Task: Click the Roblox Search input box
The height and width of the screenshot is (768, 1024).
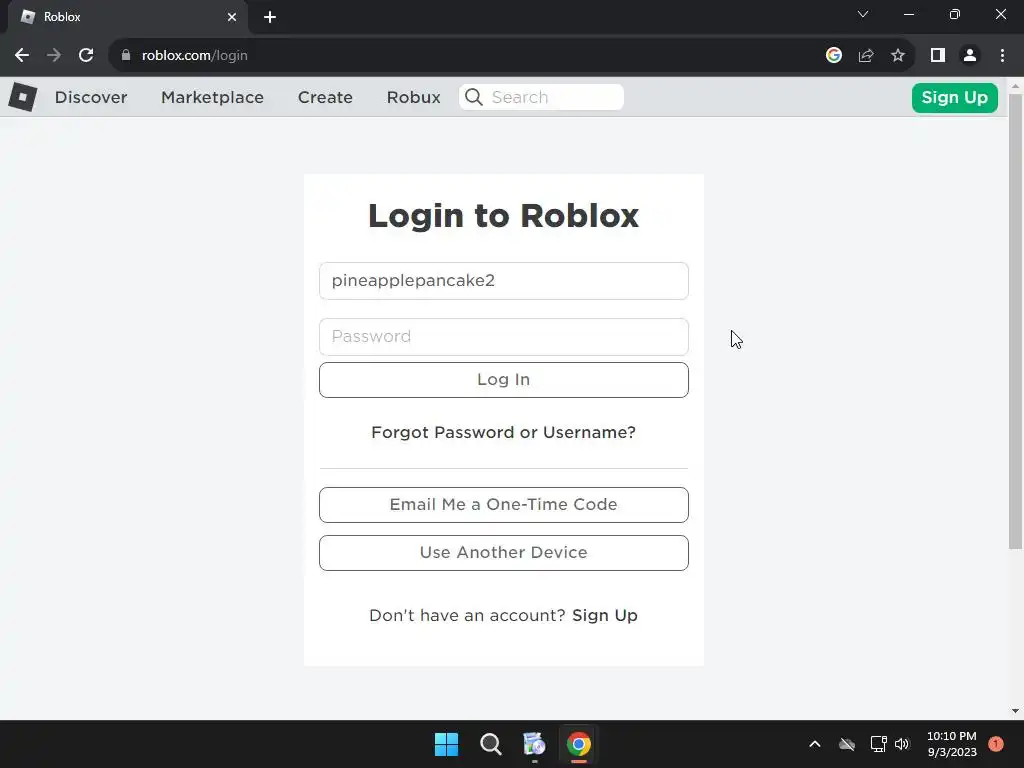Action: [x=541, y=97]
